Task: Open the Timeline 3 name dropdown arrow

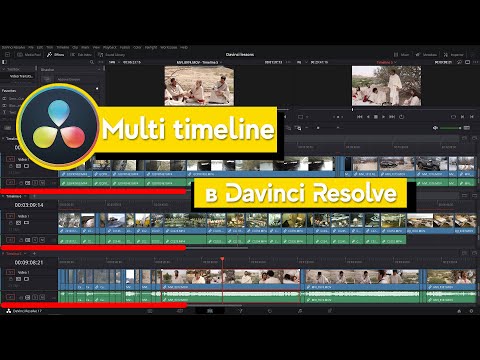Action: click(24, 254)
